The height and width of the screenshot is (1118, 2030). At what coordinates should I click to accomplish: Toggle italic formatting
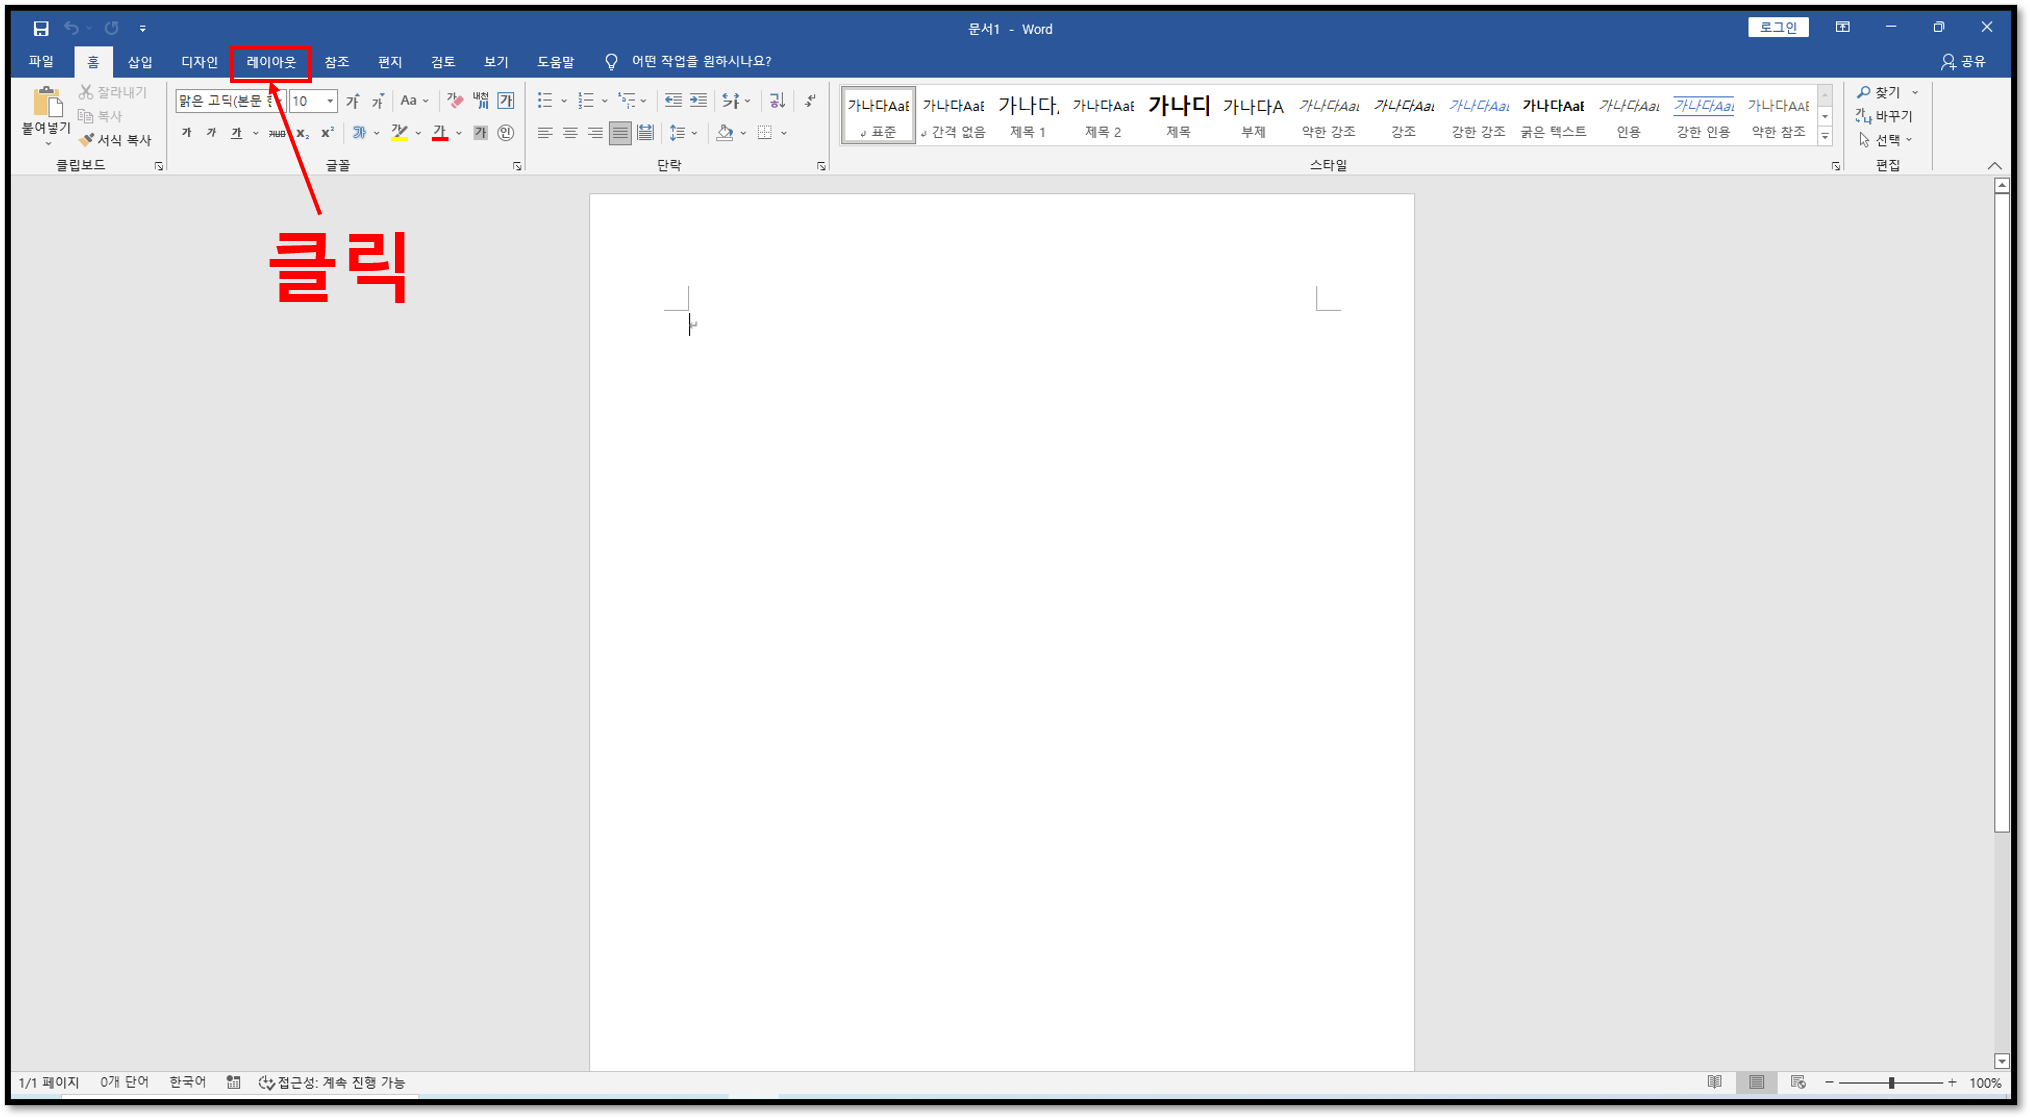coord(211,132)
